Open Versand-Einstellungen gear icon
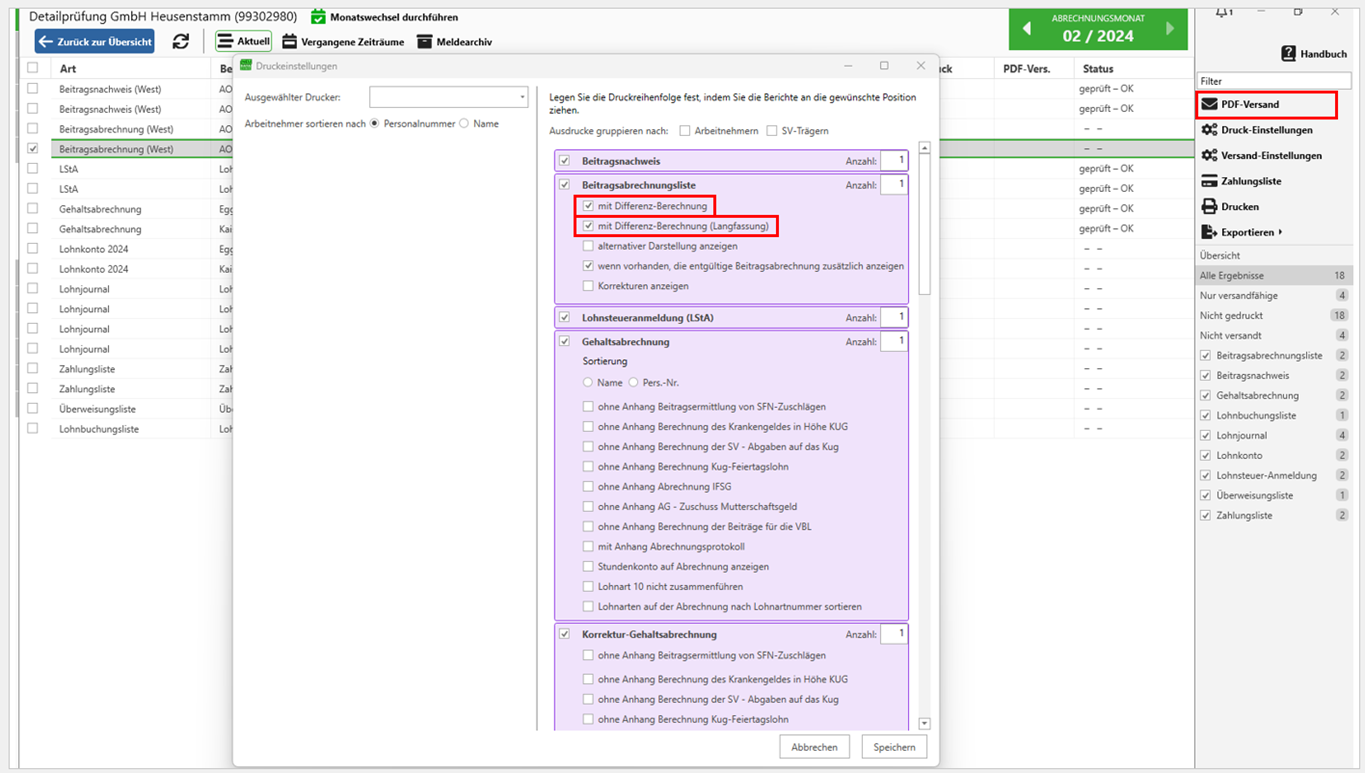This screenshot has width=1365, height=773. 1210,156
